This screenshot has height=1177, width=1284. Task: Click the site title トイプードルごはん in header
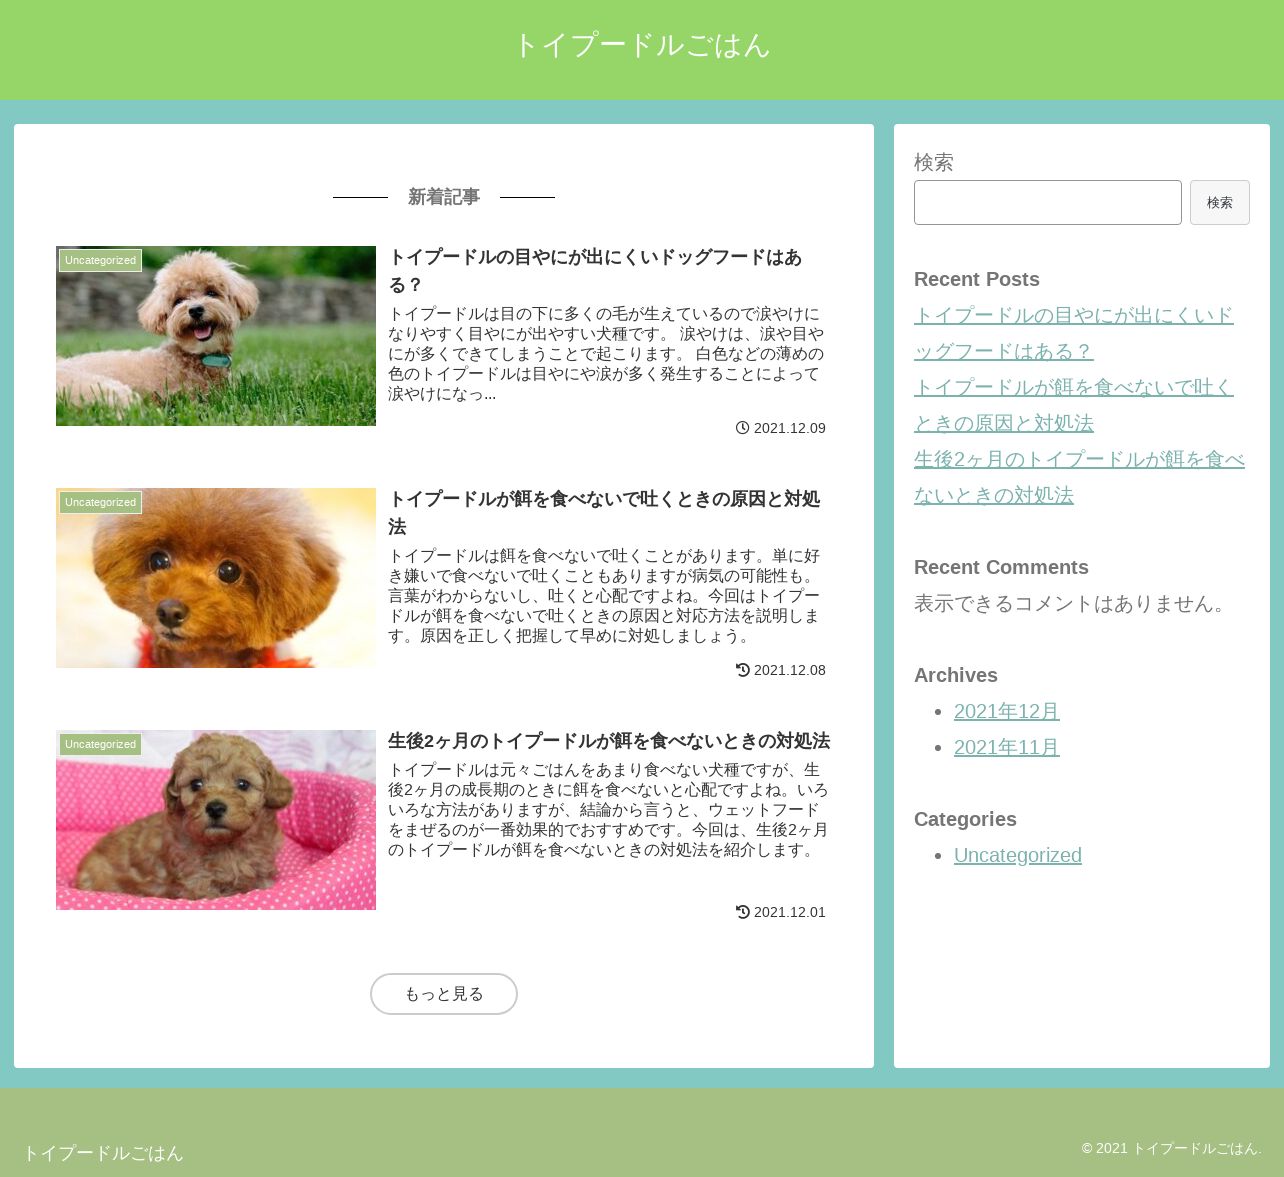pos(641,45)
